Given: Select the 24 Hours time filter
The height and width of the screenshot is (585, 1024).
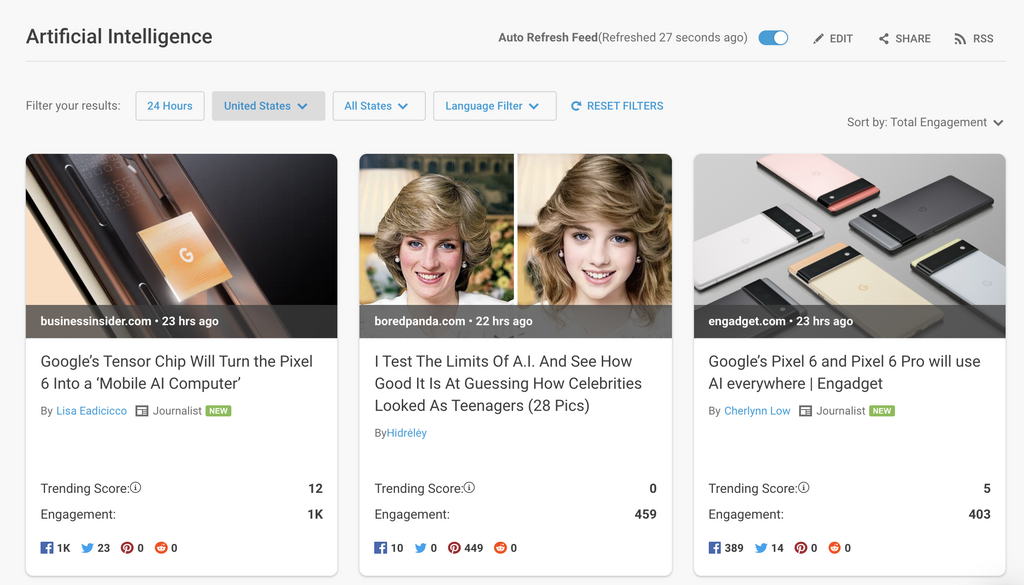Looking at the screenshot, I should 170,106.
